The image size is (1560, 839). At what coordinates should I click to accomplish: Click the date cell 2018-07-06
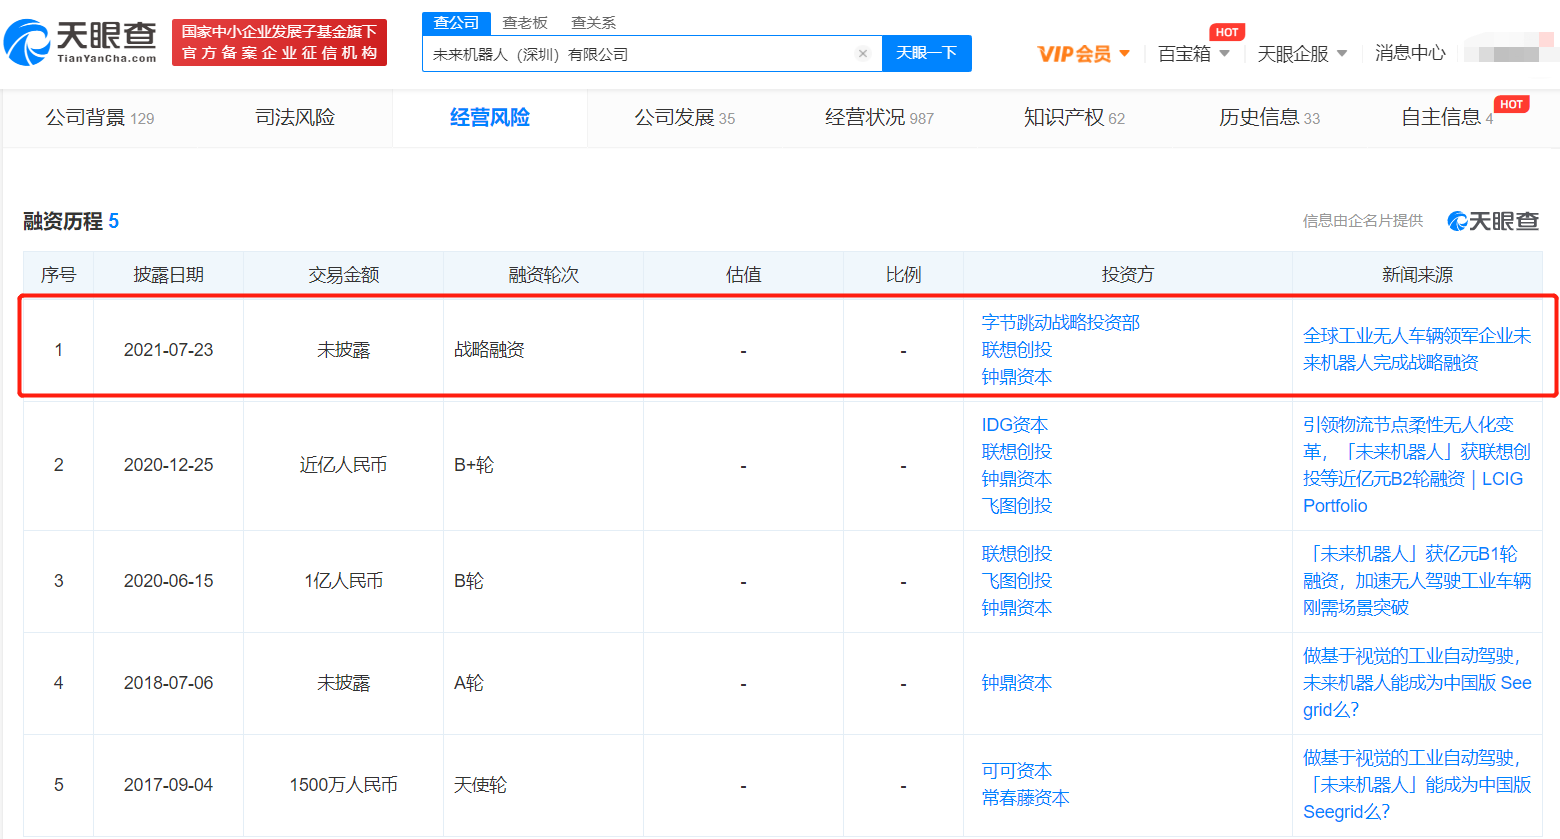[x=169, y=683]
